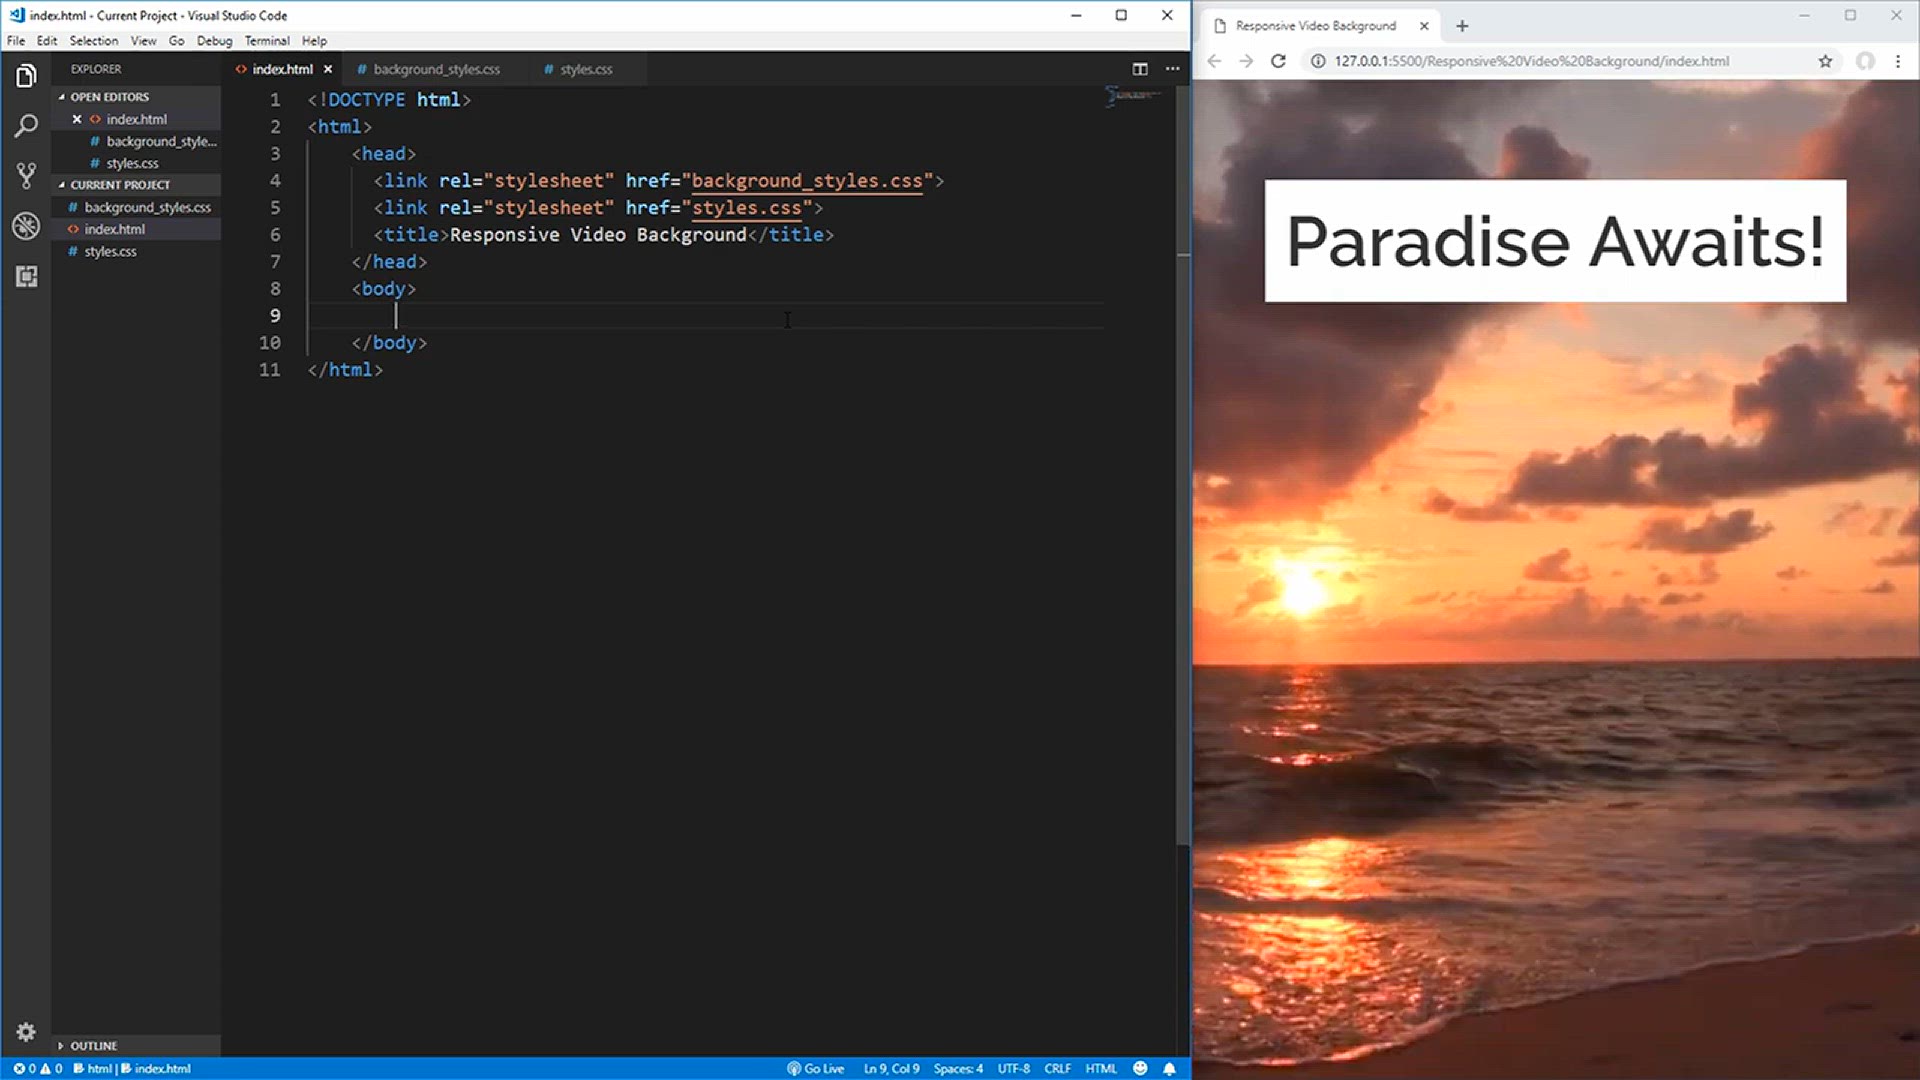The width and height of the screenshot is (1920, 1080).
Task: Open the Search view in activity bar
Action: point(26,126)
